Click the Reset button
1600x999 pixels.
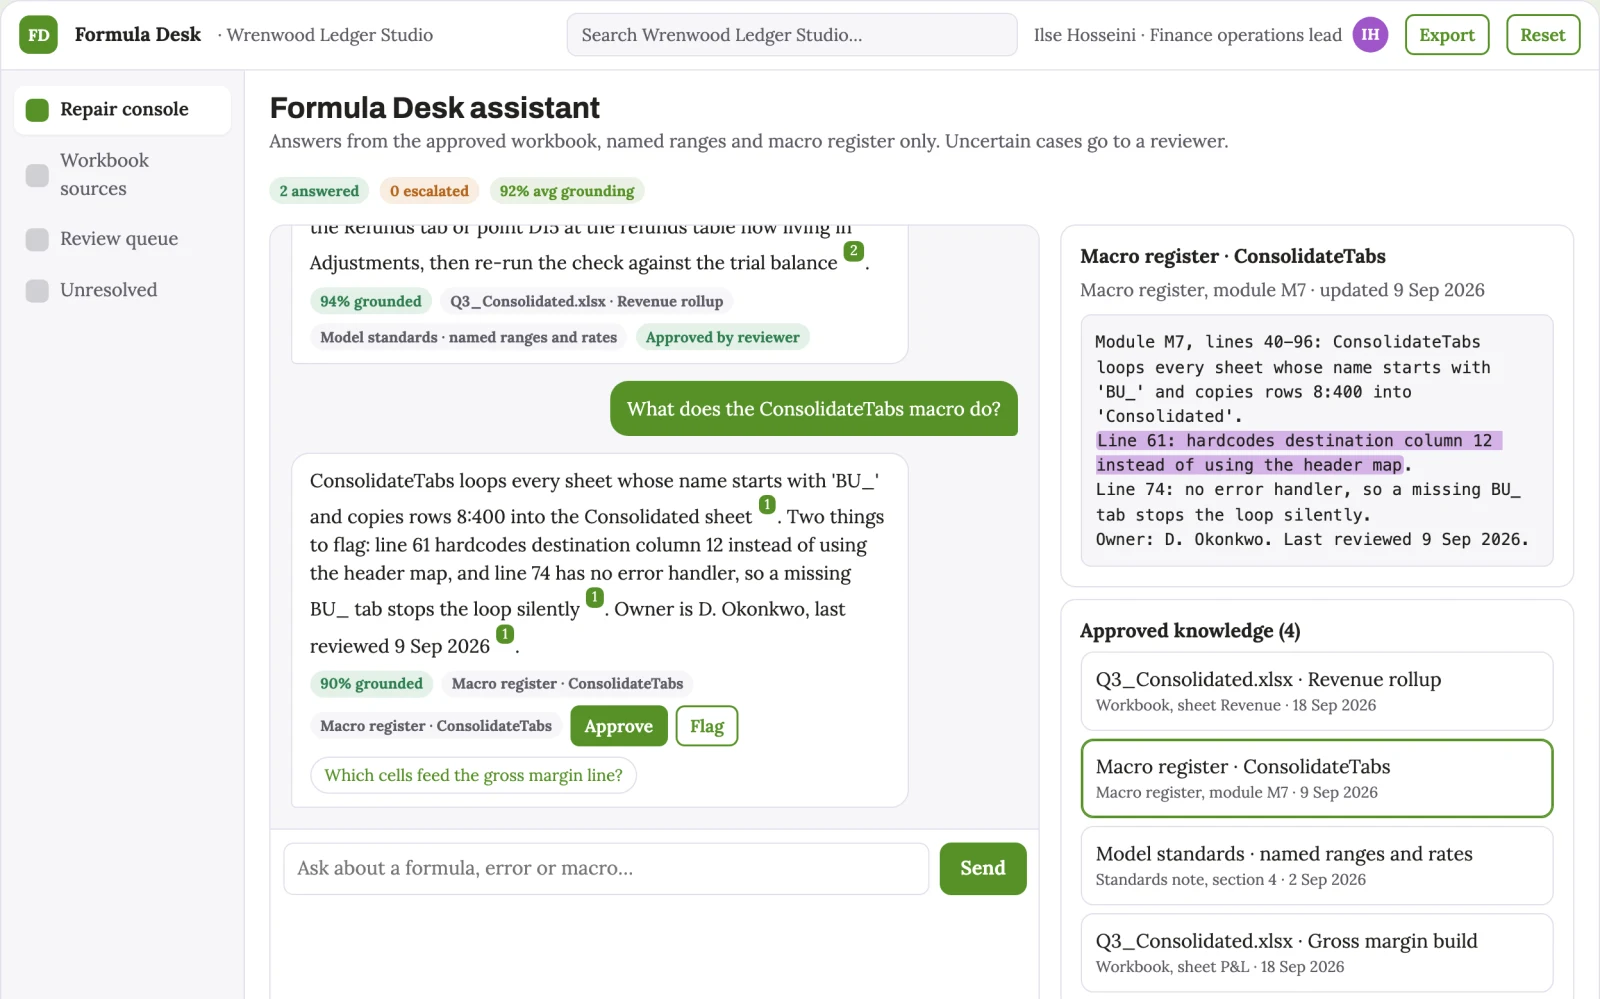pos(1543,35)
